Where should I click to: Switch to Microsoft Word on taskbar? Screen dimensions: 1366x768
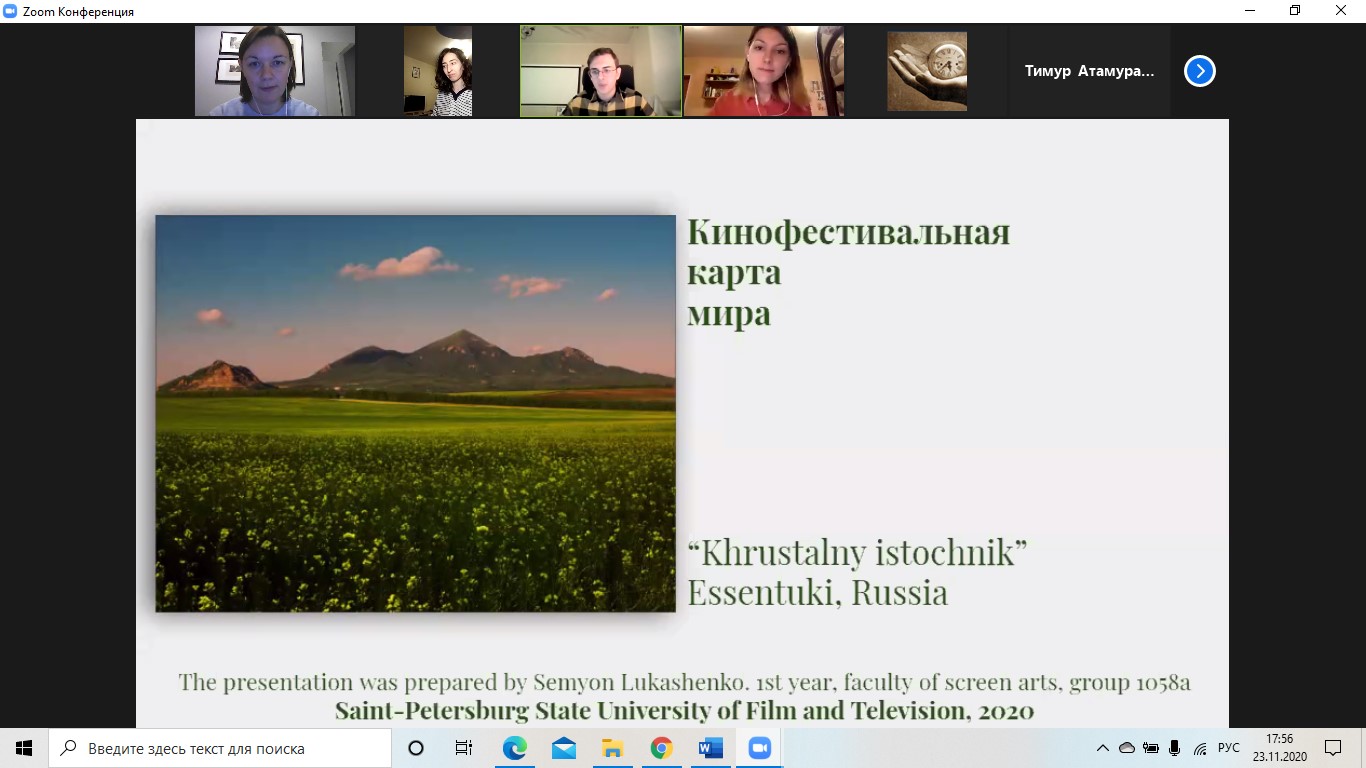[x=710, y=748]
